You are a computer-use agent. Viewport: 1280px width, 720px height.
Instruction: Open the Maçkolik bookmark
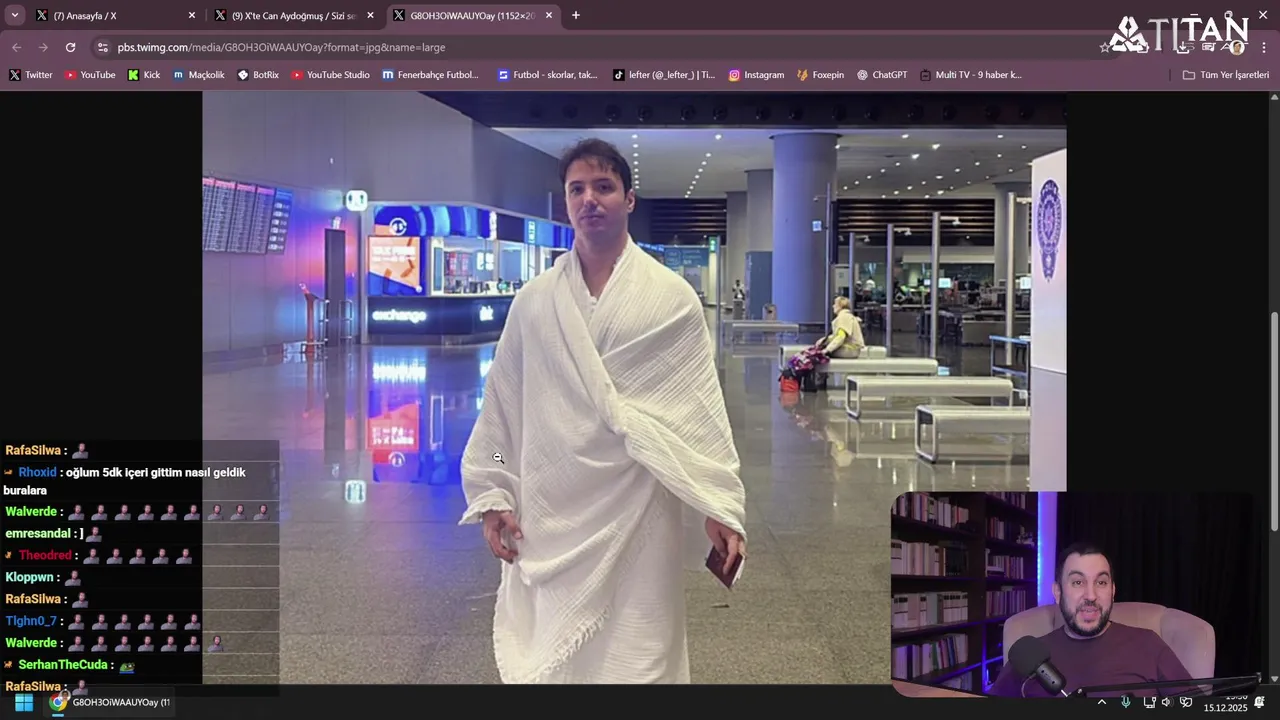click(199, 75)
